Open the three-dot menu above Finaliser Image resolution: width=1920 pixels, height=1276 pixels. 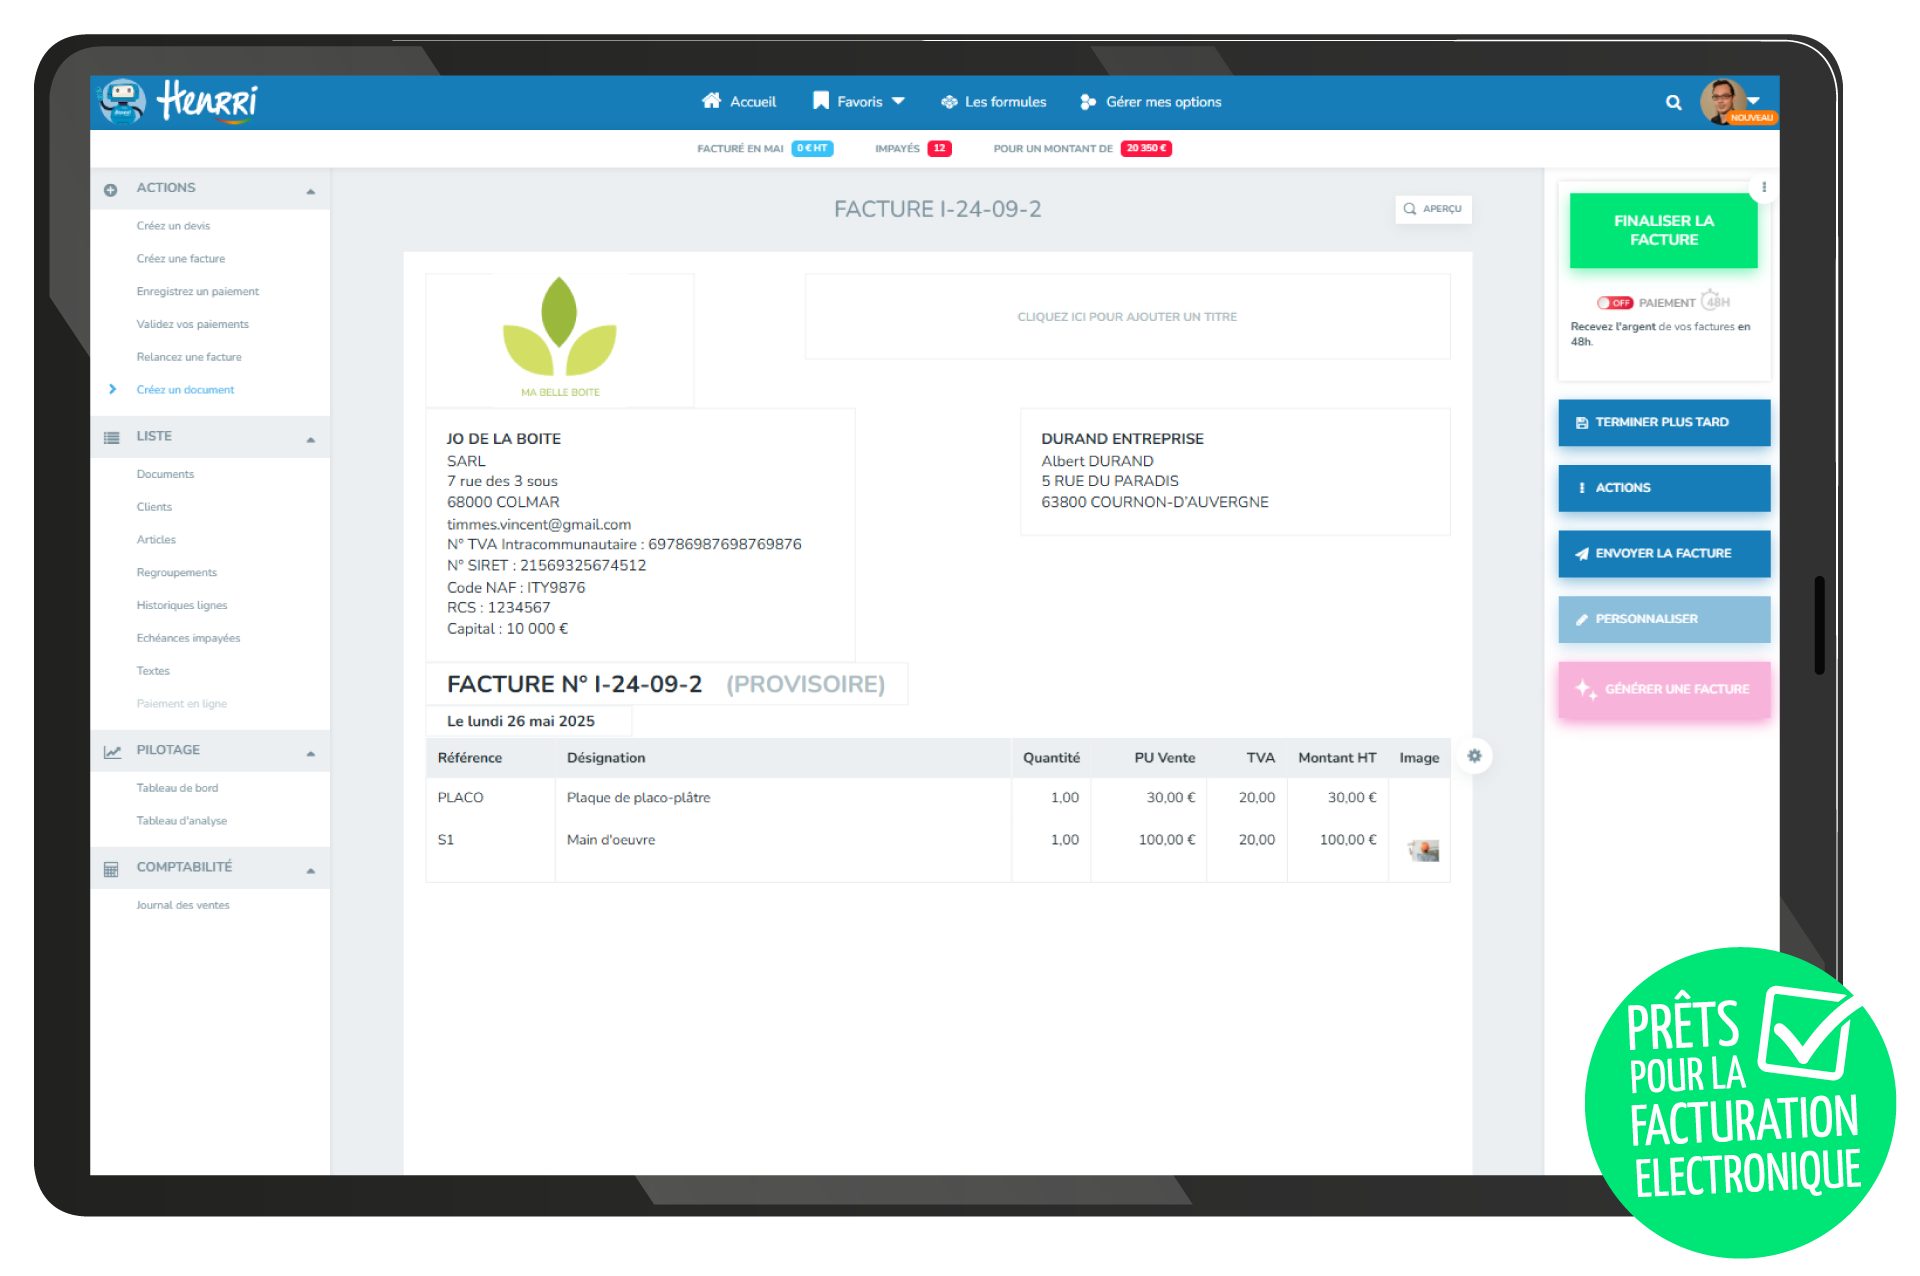pos(1764,187)
